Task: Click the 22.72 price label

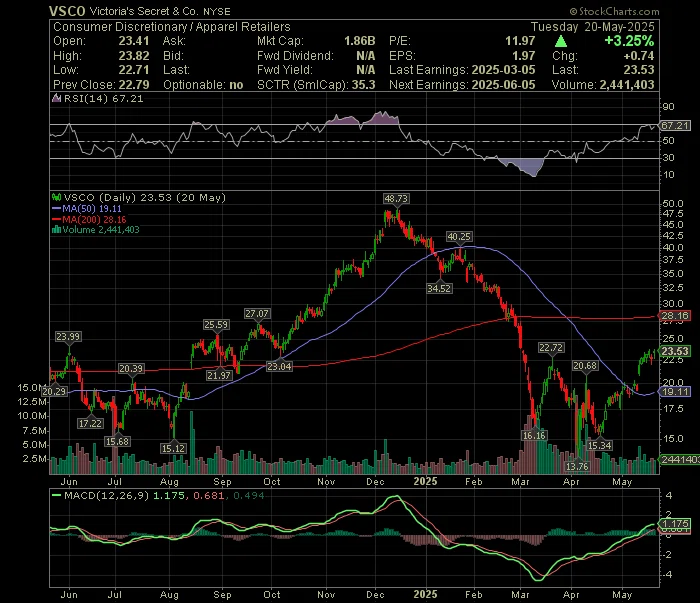Action: pyautogui.click(x=551, y=347)
